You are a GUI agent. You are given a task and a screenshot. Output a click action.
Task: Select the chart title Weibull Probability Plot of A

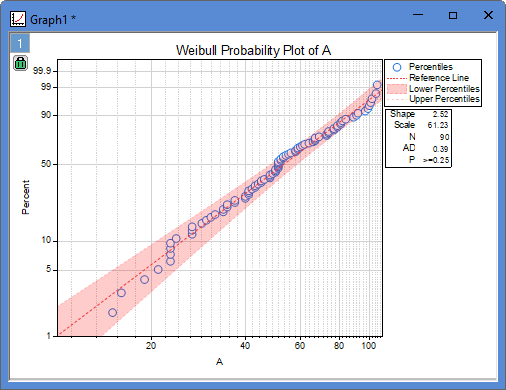coord(253,51)
